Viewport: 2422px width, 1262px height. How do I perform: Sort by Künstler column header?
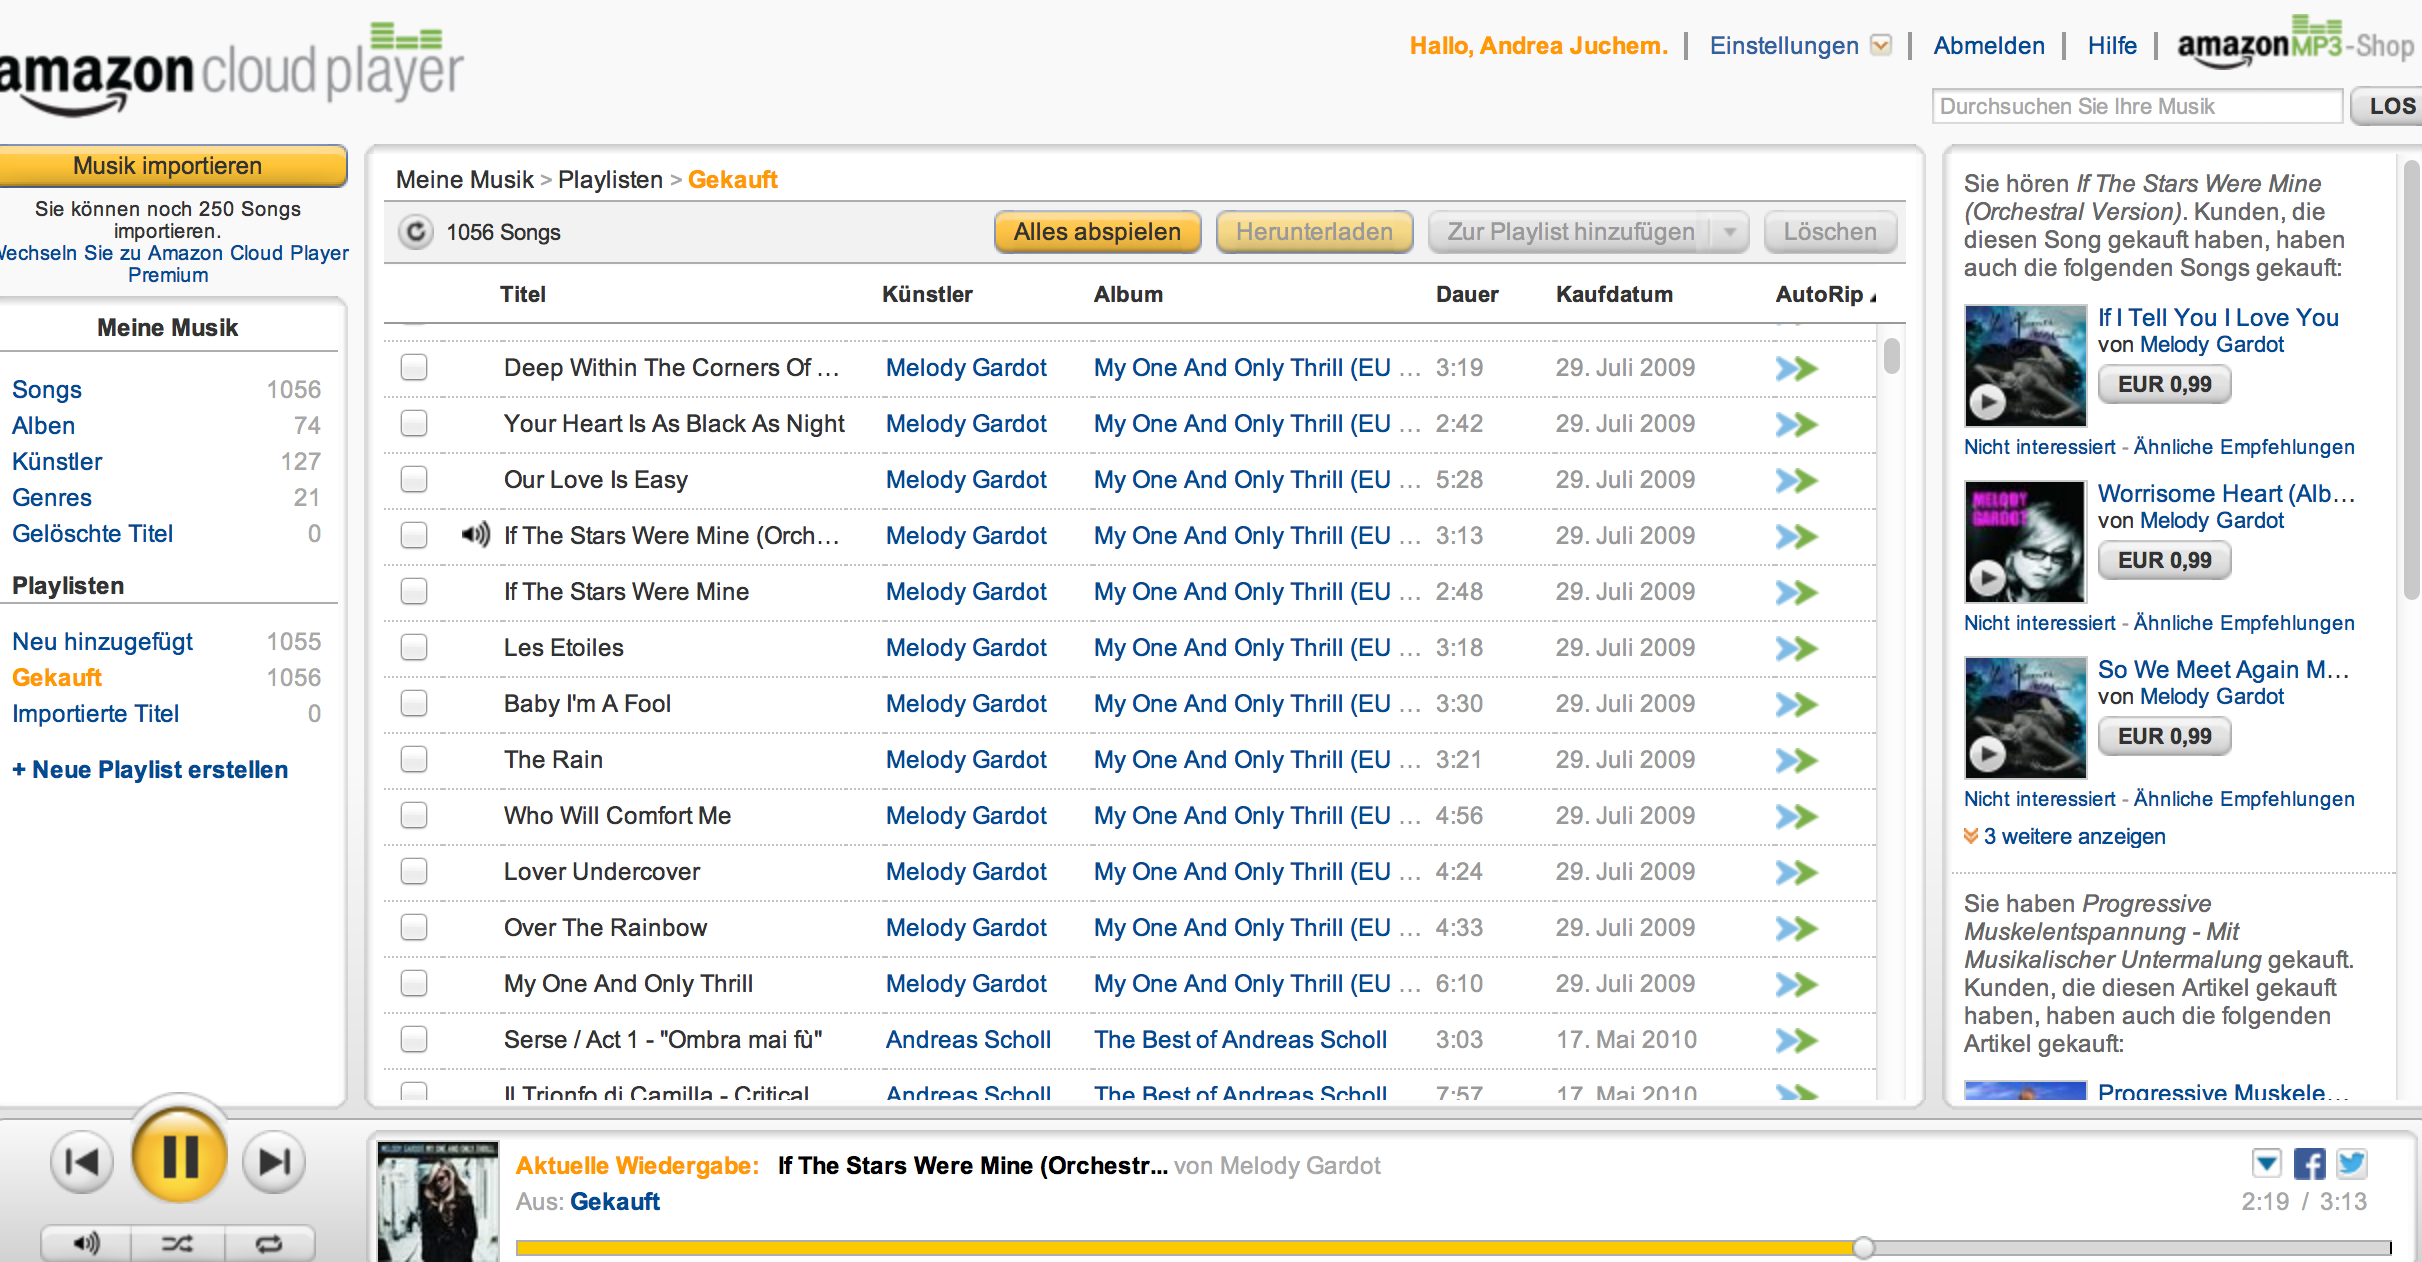[x=927, y=294]
